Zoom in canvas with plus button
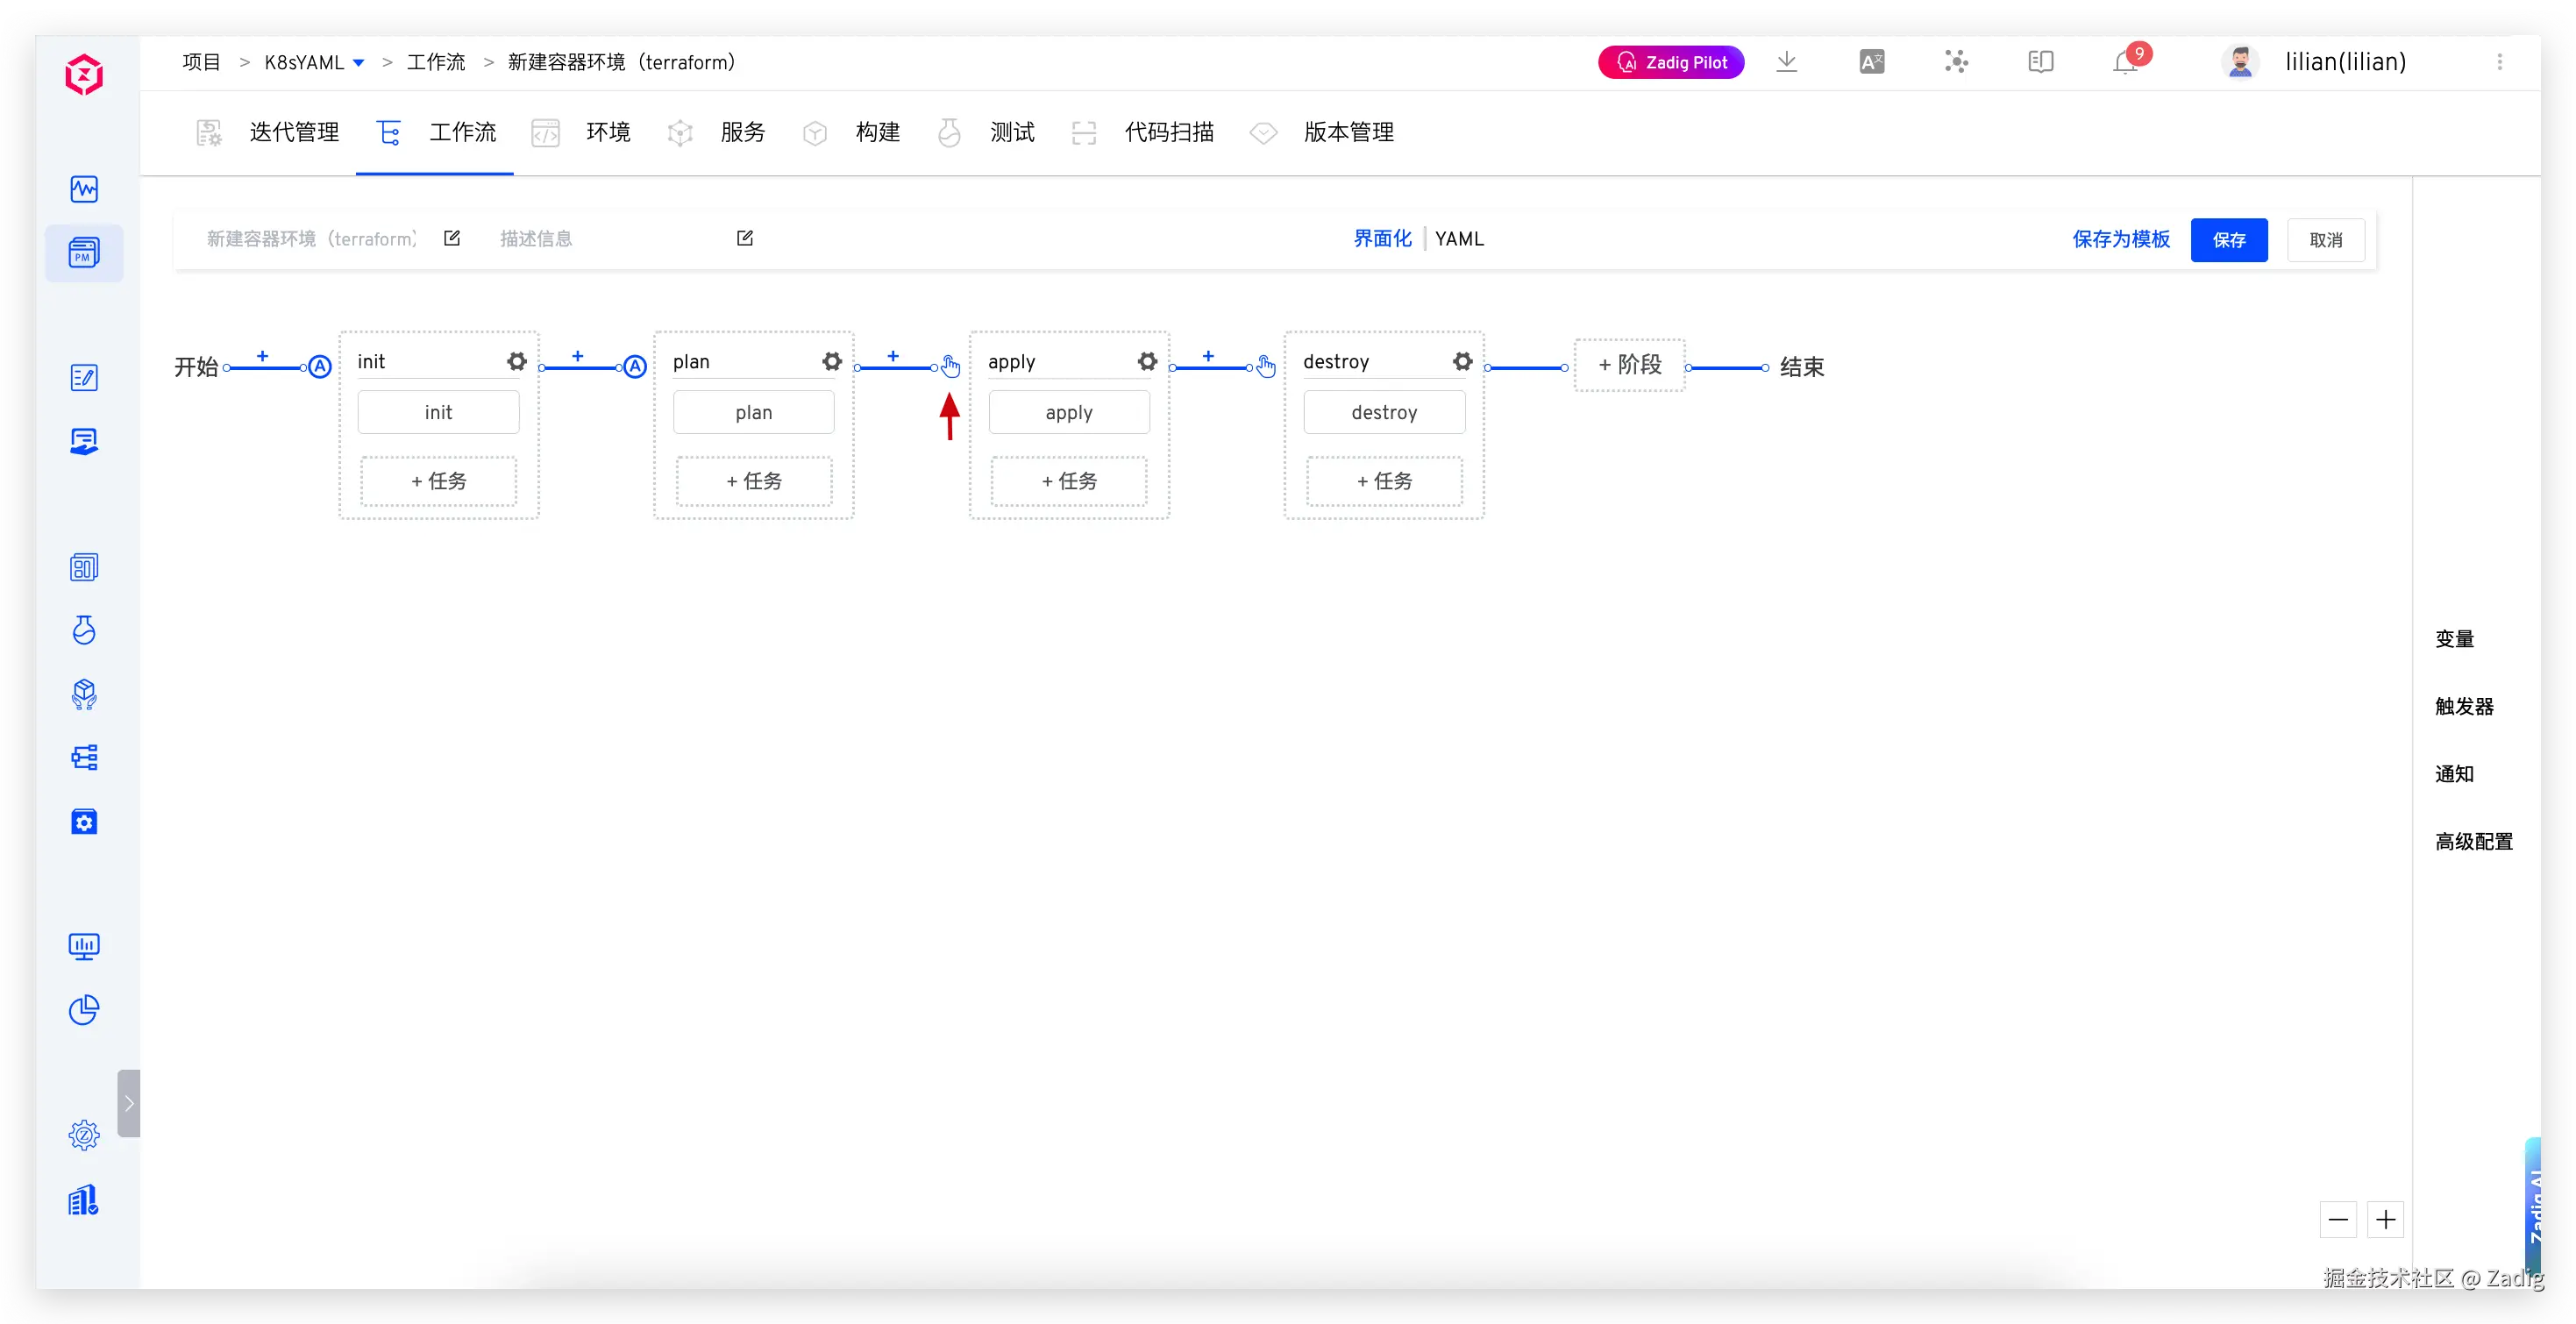 tap(2386, 1219)
